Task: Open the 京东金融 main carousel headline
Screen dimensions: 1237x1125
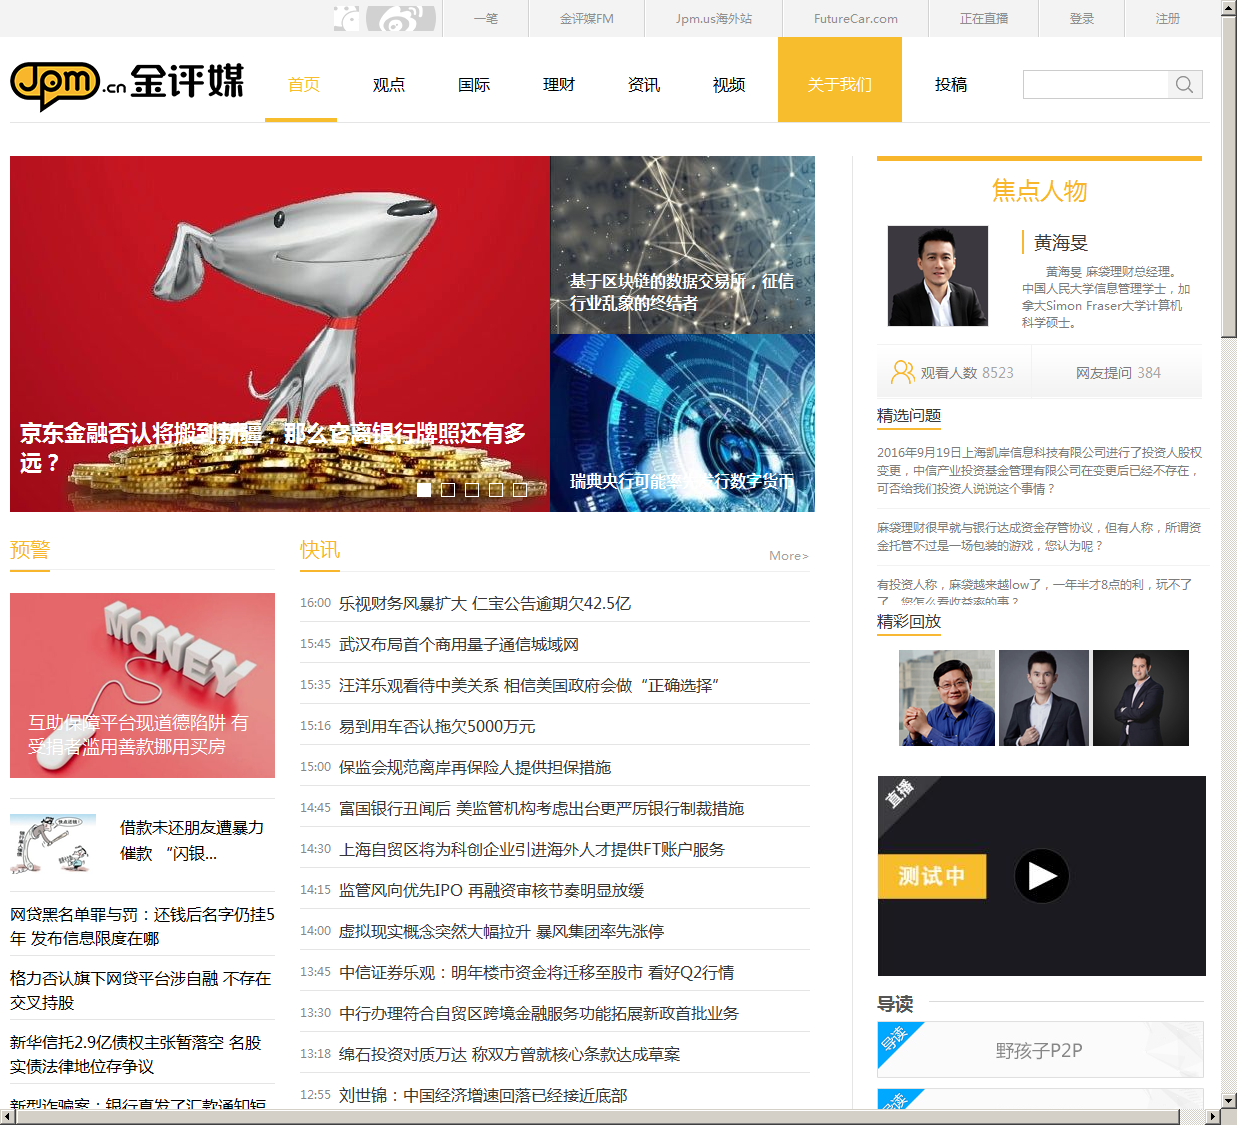Action: pyautogui.click(x=274, y=447)
